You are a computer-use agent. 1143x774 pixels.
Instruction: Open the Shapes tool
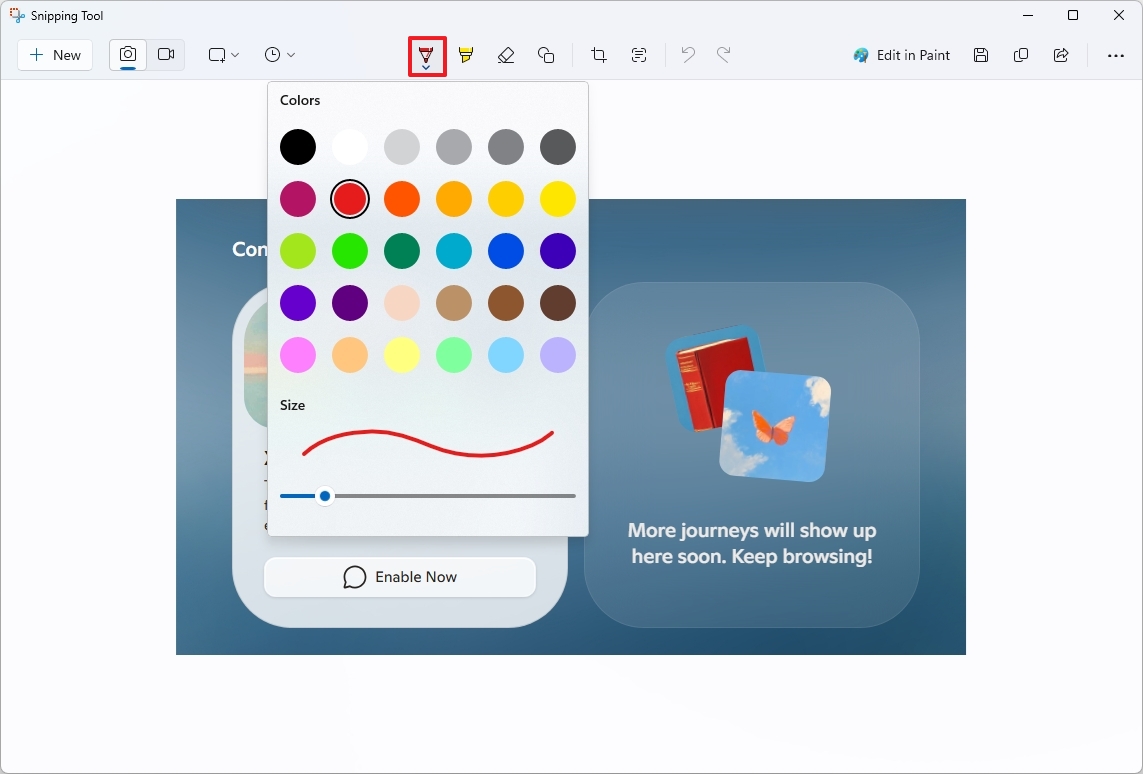point(547,55)
